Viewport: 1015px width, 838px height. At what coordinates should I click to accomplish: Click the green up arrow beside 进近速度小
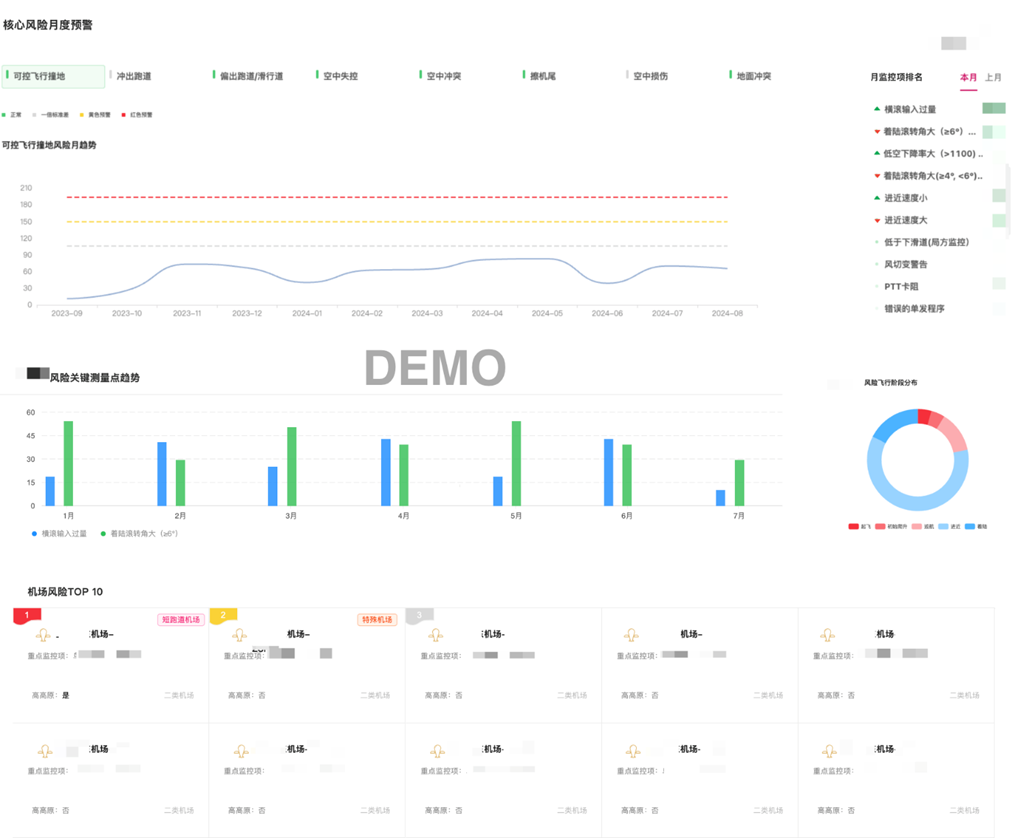click(877, 198)
